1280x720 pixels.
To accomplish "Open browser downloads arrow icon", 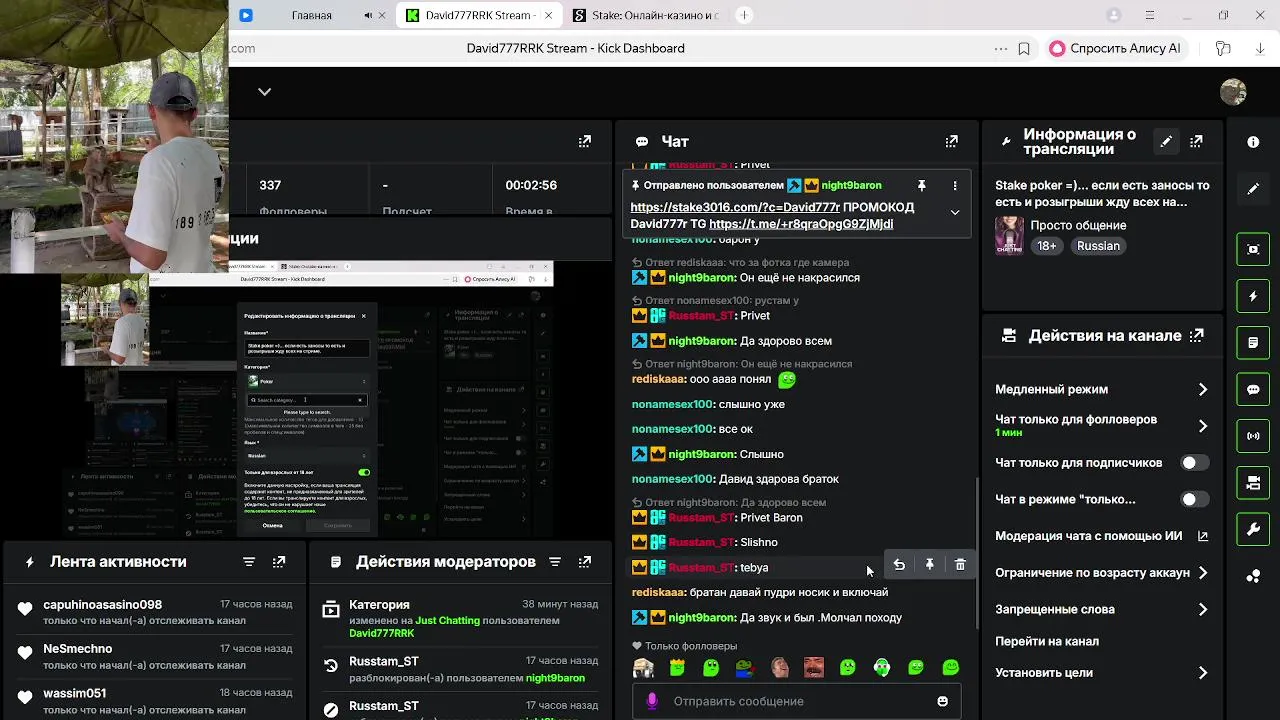I will (1258, 48).
